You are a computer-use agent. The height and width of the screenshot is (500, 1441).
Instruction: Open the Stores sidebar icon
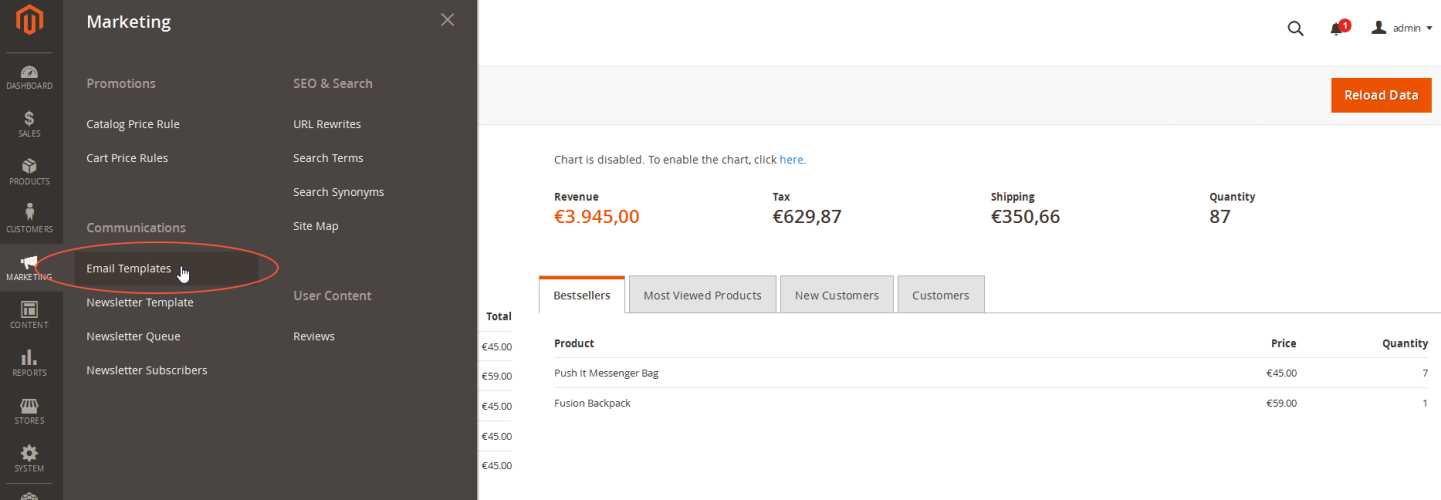pyautogui.click(x=30, y=411)
